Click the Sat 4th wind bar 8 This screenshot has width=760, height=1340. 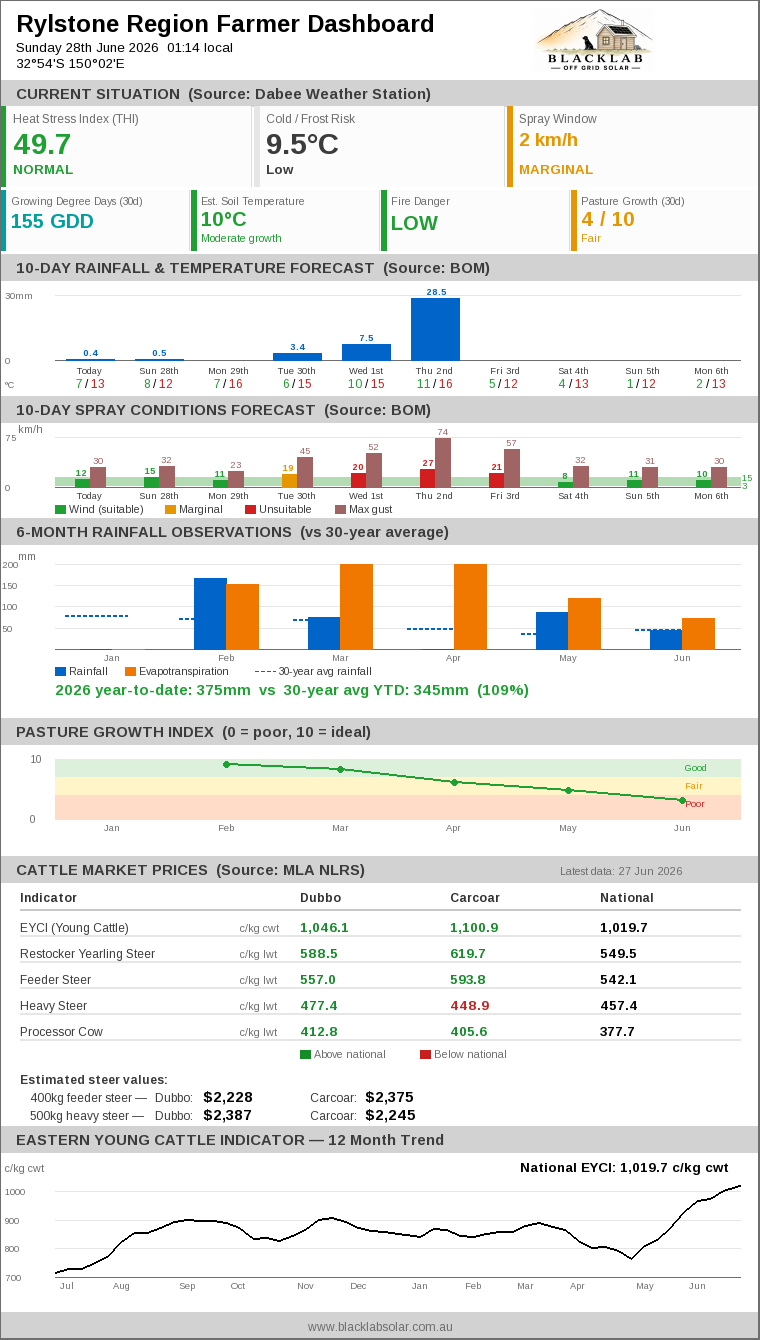[x=565, y=485]
